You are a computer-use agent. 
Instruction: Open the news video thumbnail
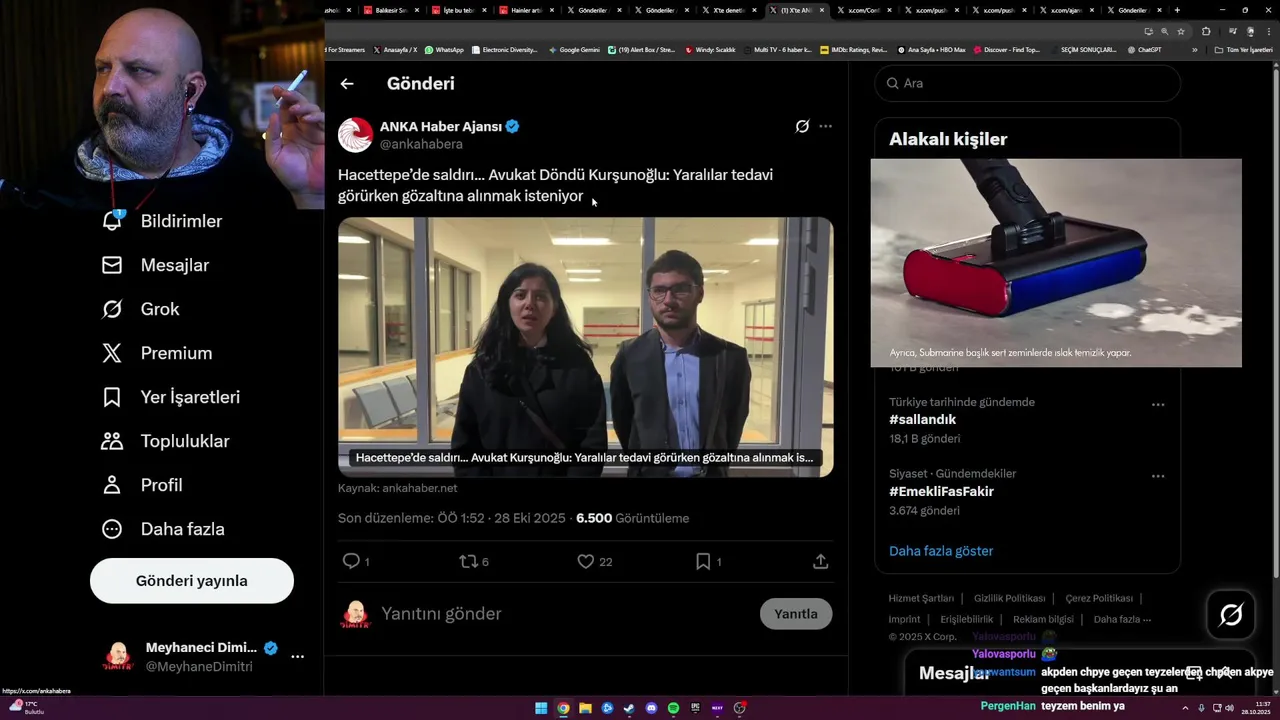click(x=586, y=347)
